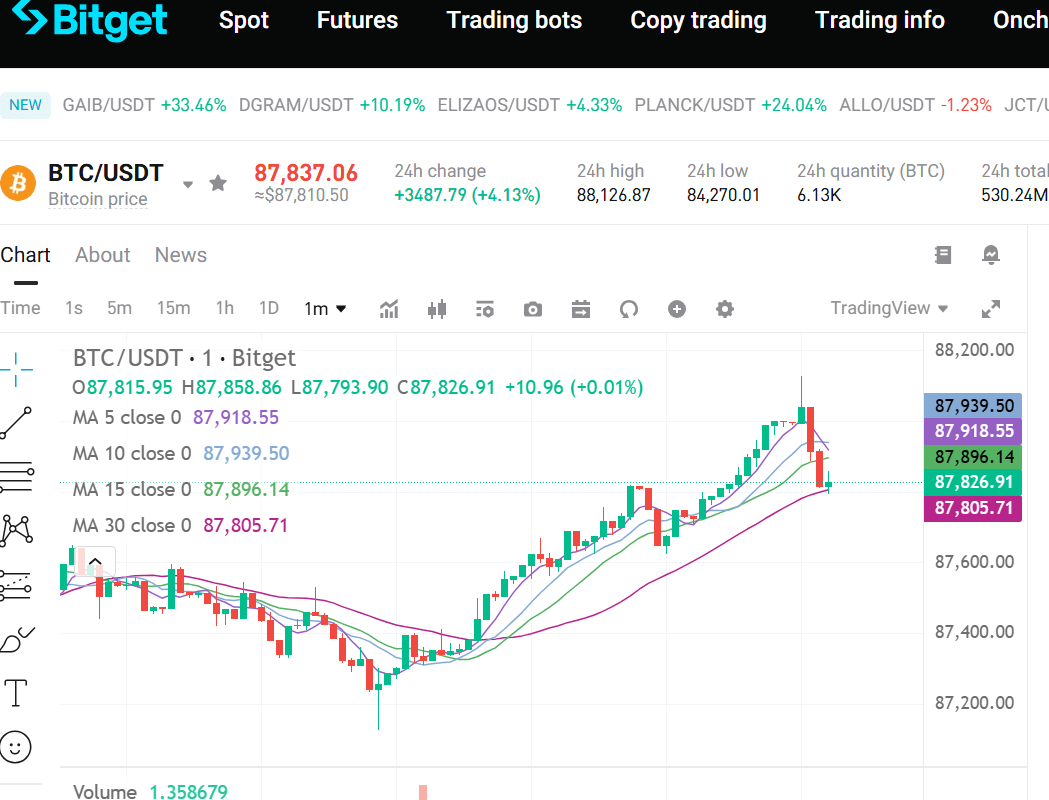Open the Indicators panel icon

(x=389, y=308)
